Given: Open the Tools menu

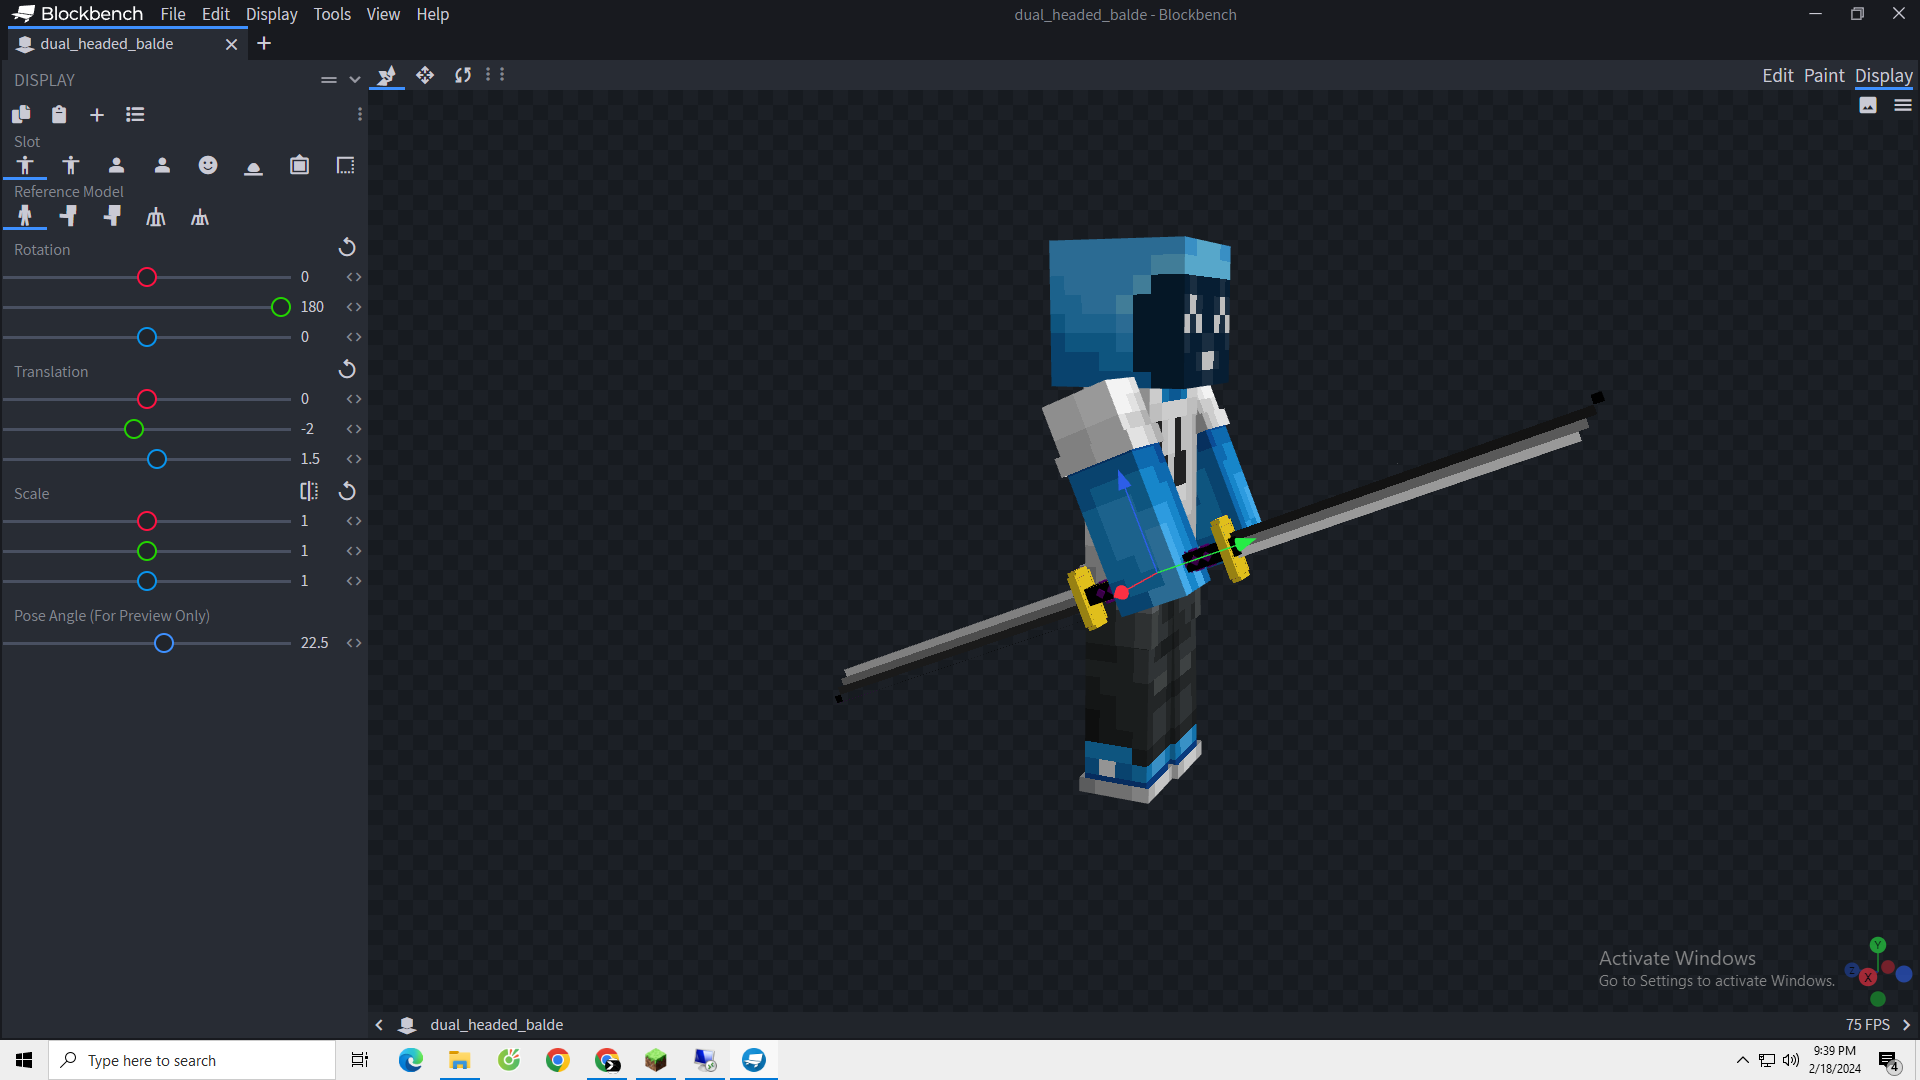Looking at the screenshot, I should (x=332, y=14).
